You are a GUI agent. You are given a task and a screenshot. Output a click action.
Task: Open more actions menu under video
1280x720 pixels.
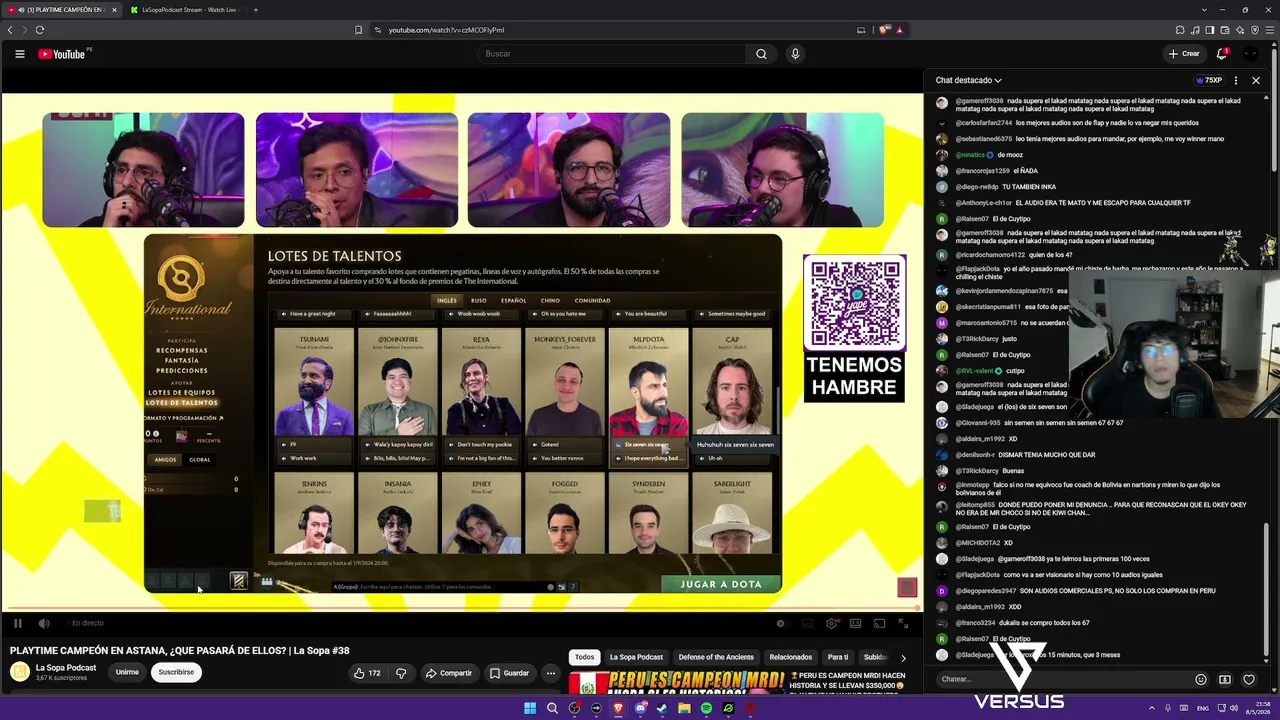click(550, 673)
